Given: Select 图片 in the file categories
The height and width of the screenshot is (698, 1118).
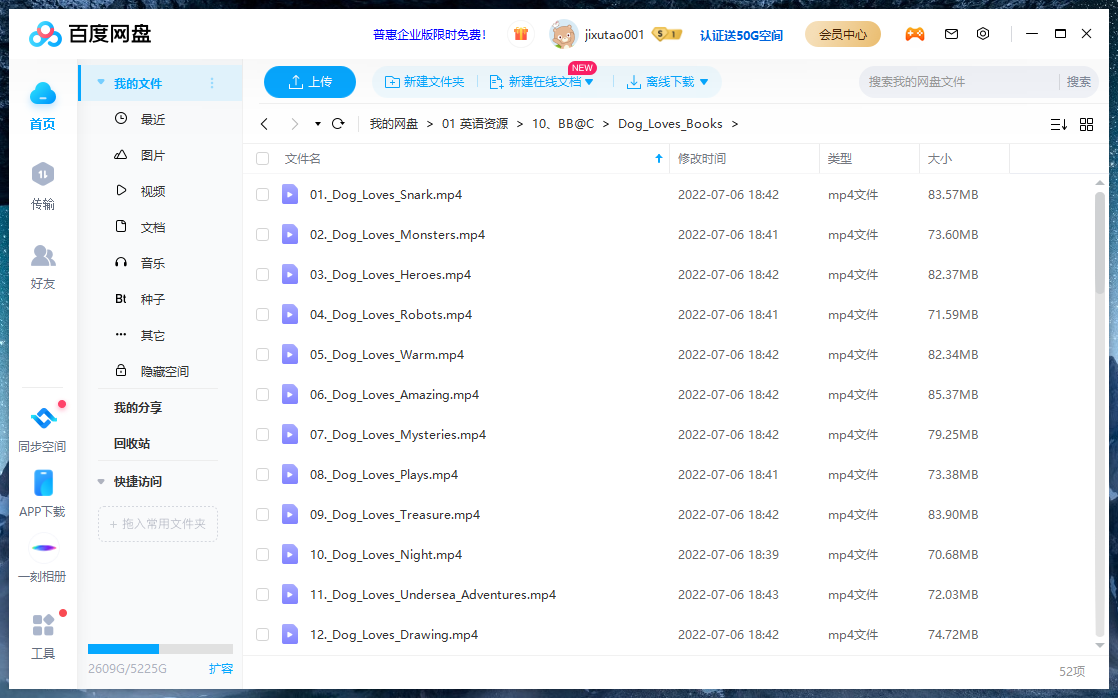Looking at the screenshot, I should click(152, 156).
